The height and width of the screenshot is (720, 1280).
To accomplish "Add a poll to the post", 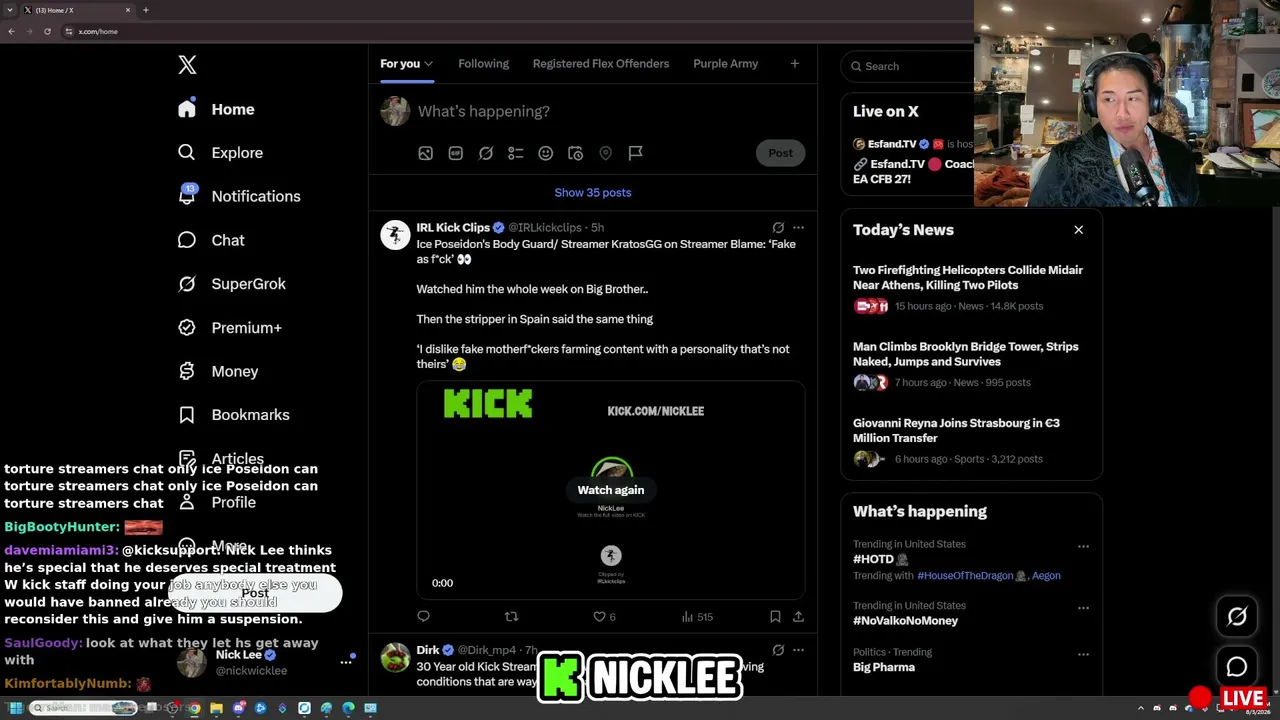I will click(x=516, y=153).
